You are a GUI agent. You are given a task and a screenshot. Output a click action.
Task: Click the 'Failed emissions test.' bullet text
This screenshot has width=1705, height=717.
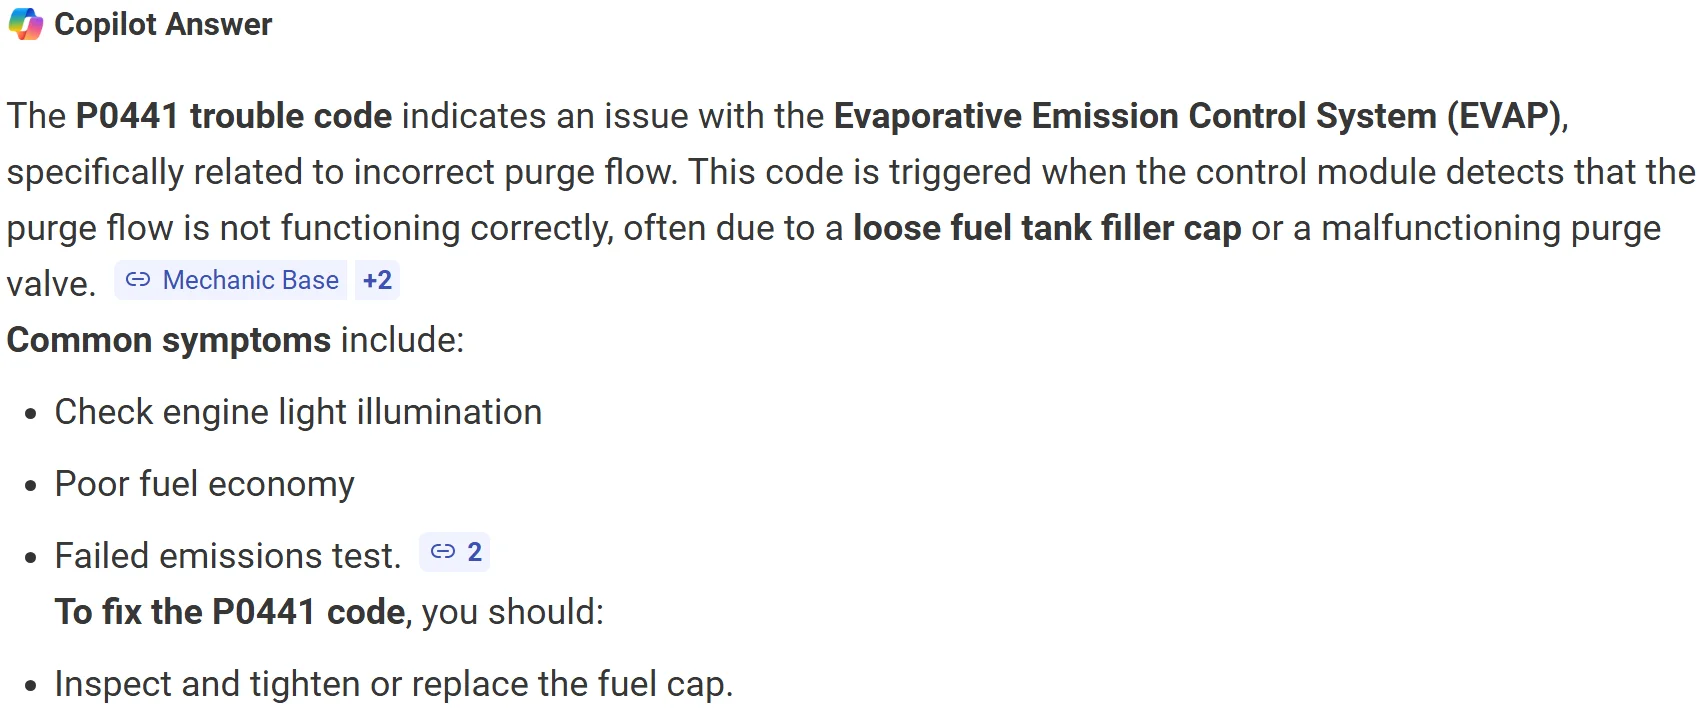point(228,556)
